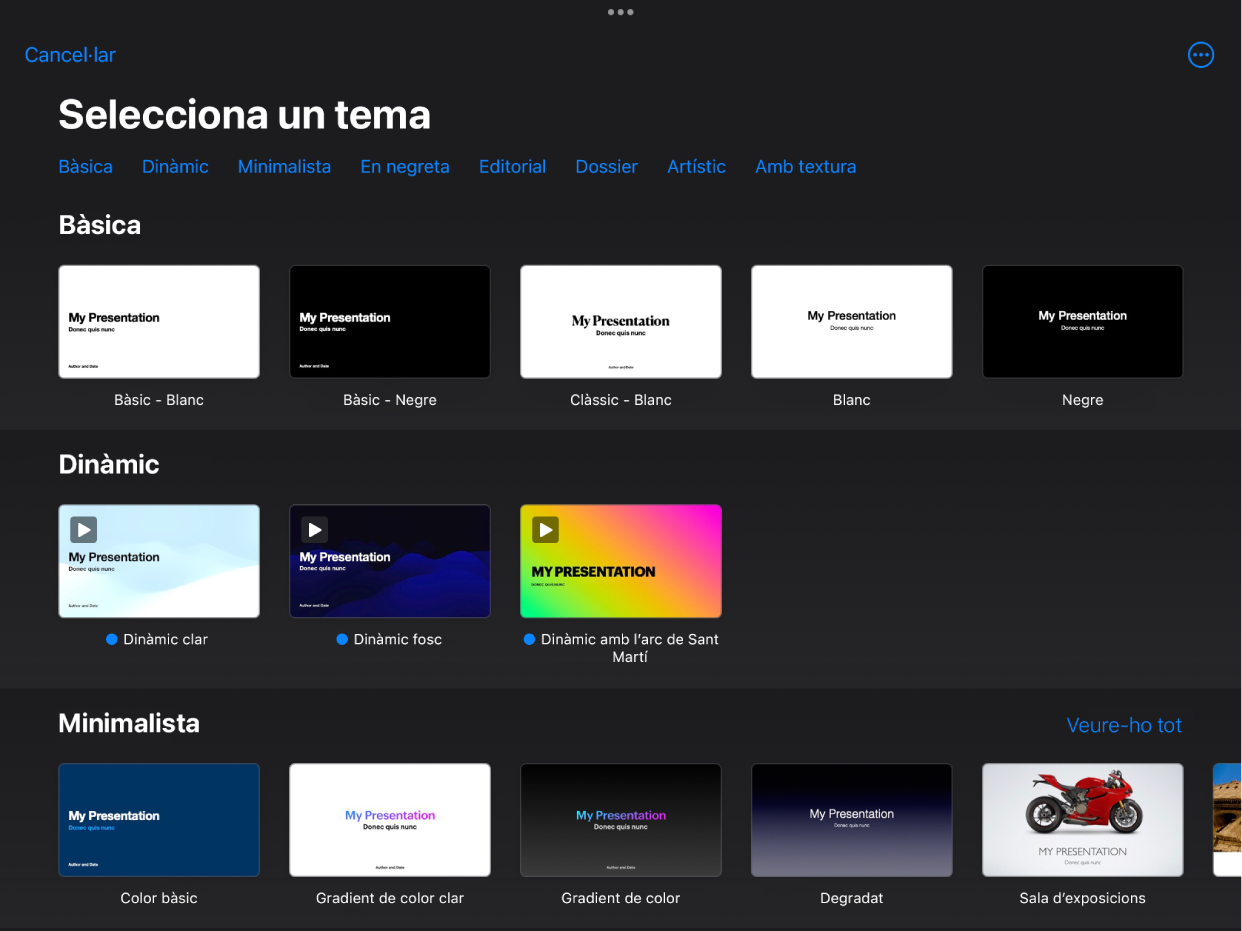The width and height of the screenshot is (1242, 931).
Task: Choose the Clàssic - Blanc theme thumbnail
Action: pos(621,322)
